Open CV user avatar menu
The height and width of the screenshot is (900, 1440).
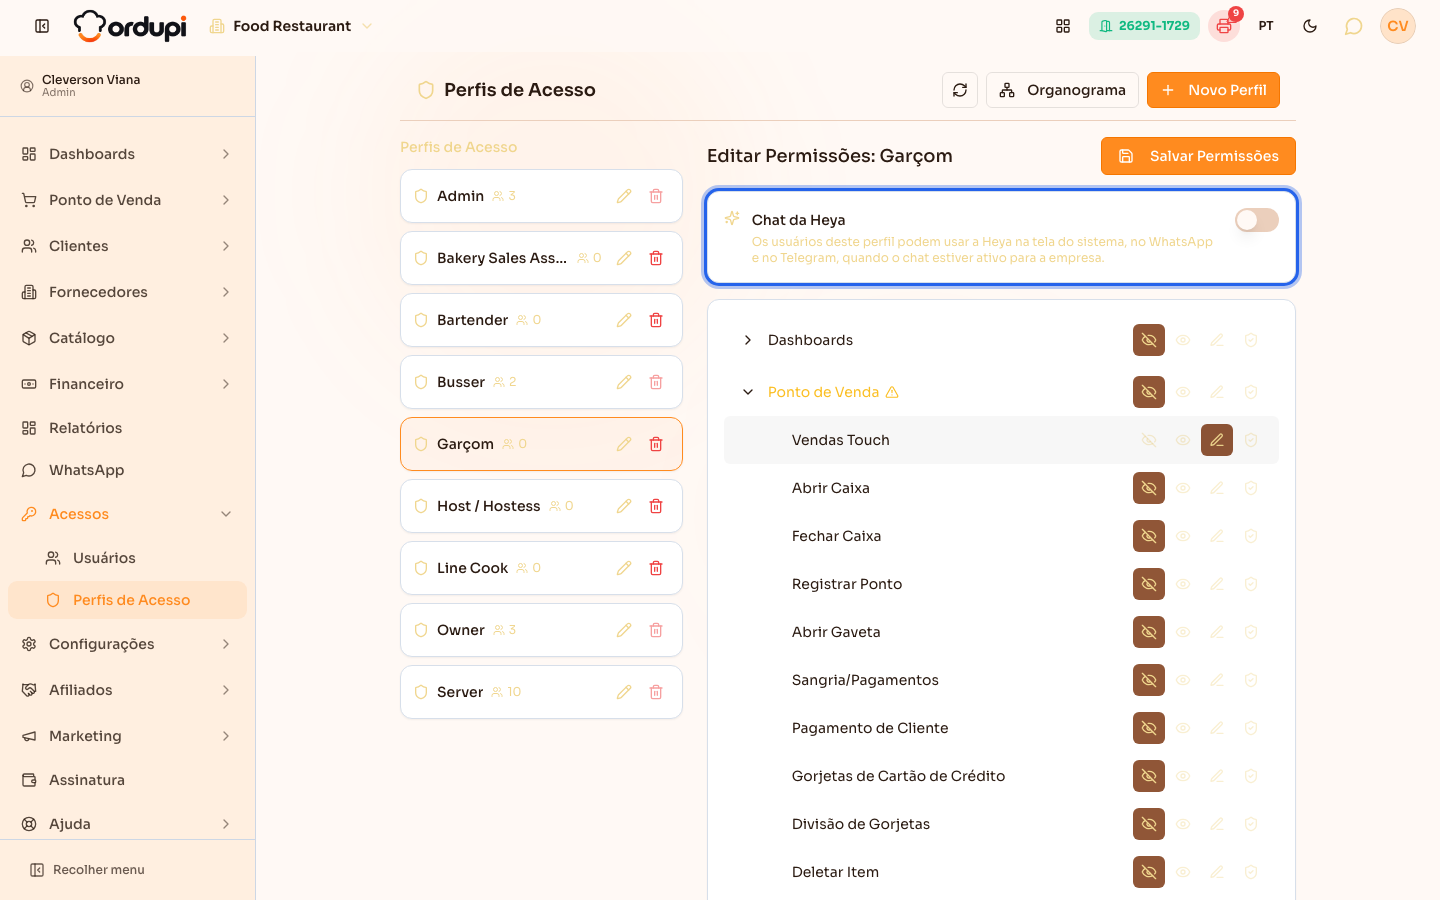click(1398, 26)
